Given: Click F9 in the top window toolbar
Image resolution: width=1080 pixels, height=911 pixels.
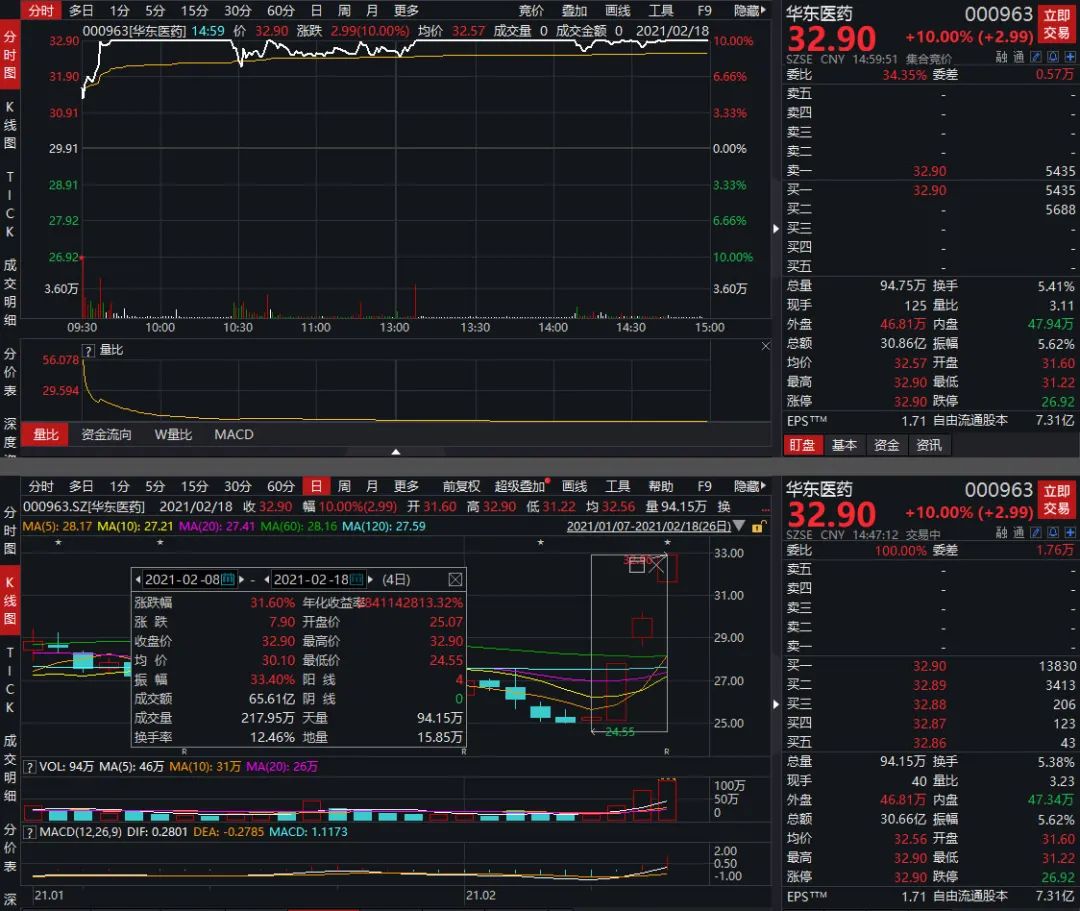Looking at the screenshot, I should (x=704, y=10).
